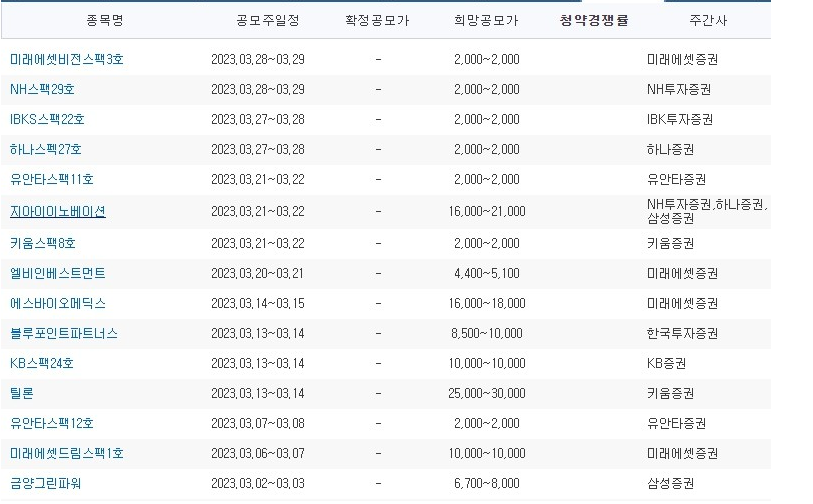Open the IBKS스팩22호 stock link

pyautogui.click(x=47, y=120)
